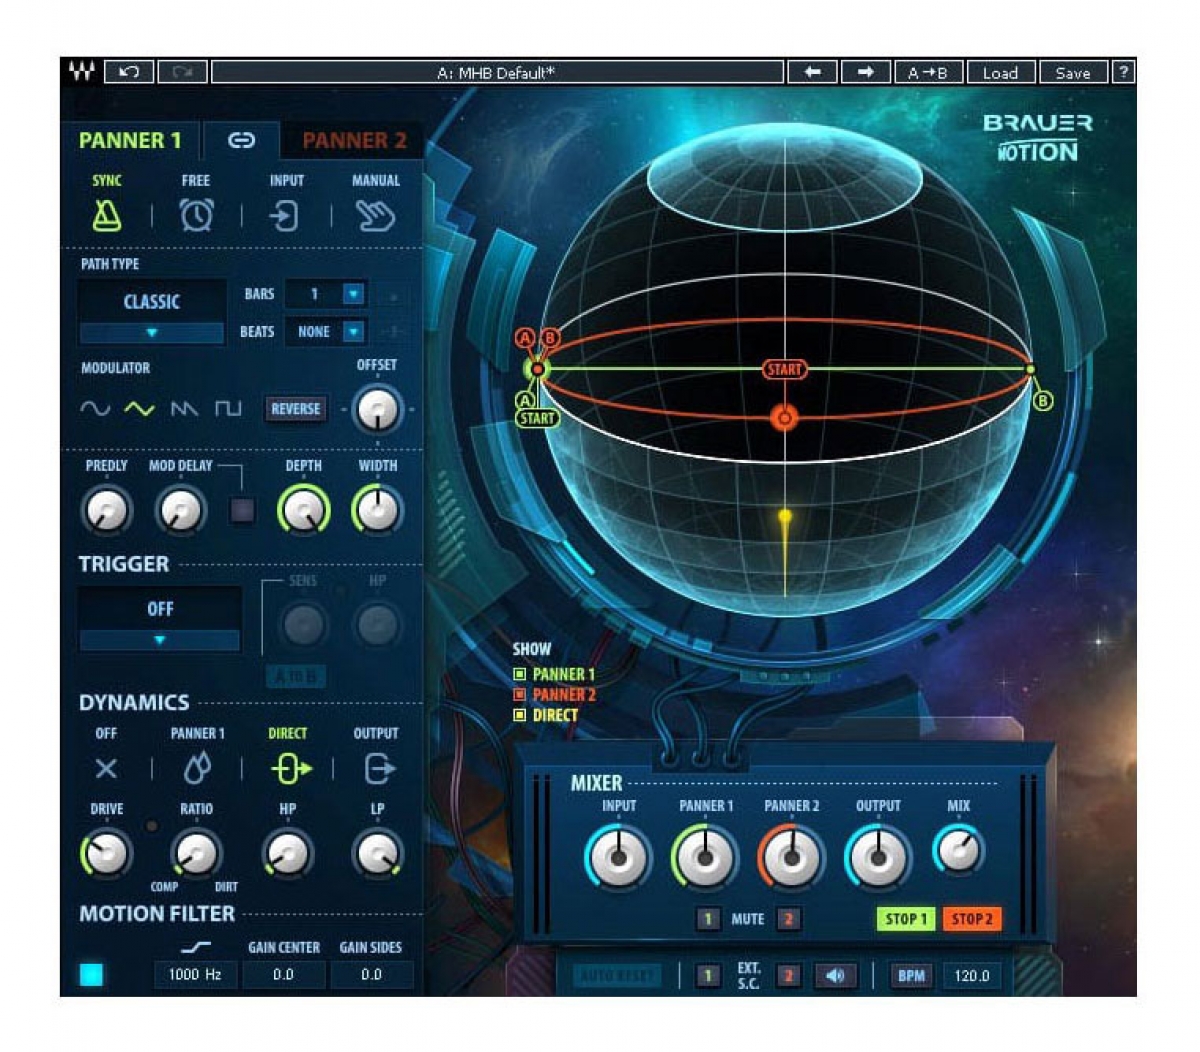Set dynamics to Output icon

click(379, 768)
